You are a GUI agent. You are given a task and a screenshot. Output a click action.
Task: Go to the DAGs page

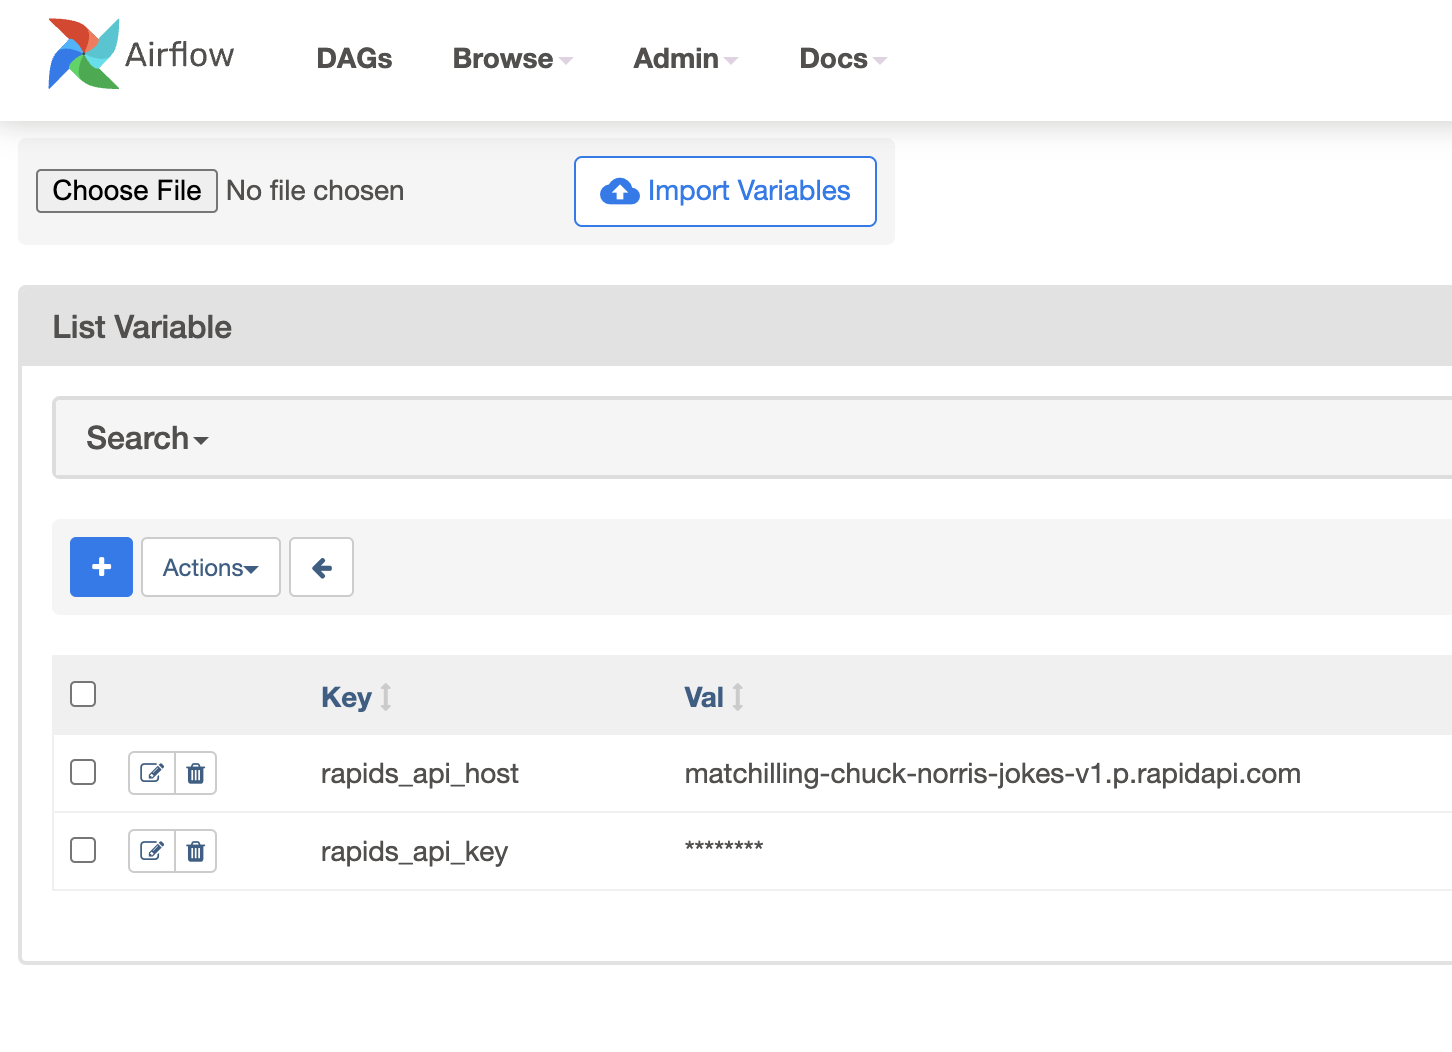(x=354, y=59)
